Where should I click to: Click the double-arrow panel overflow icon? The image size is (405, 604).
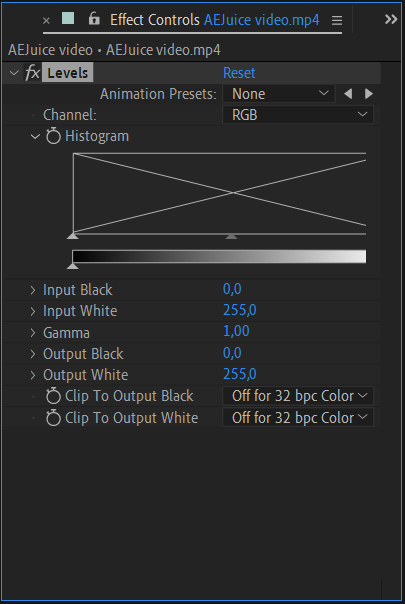[x=391, y=19]
